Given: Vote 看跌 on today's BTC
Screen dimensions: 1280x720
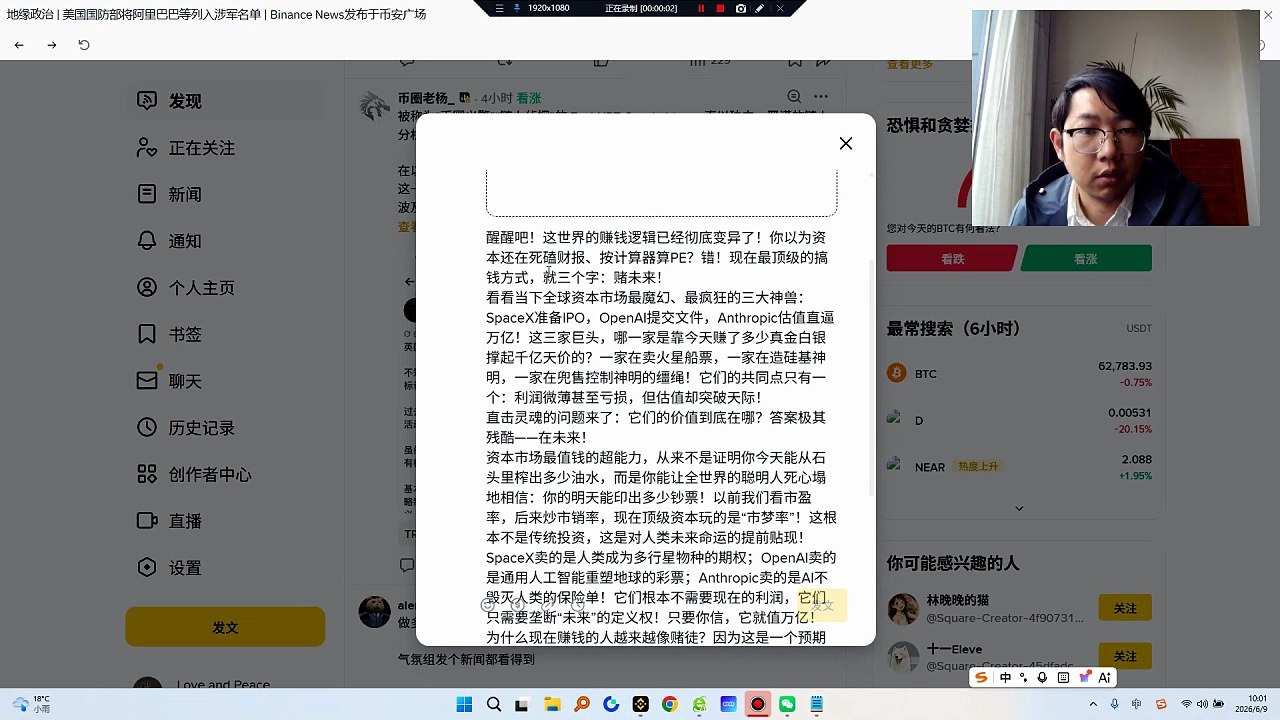Looking at the screenshot, I should [952, 259].
